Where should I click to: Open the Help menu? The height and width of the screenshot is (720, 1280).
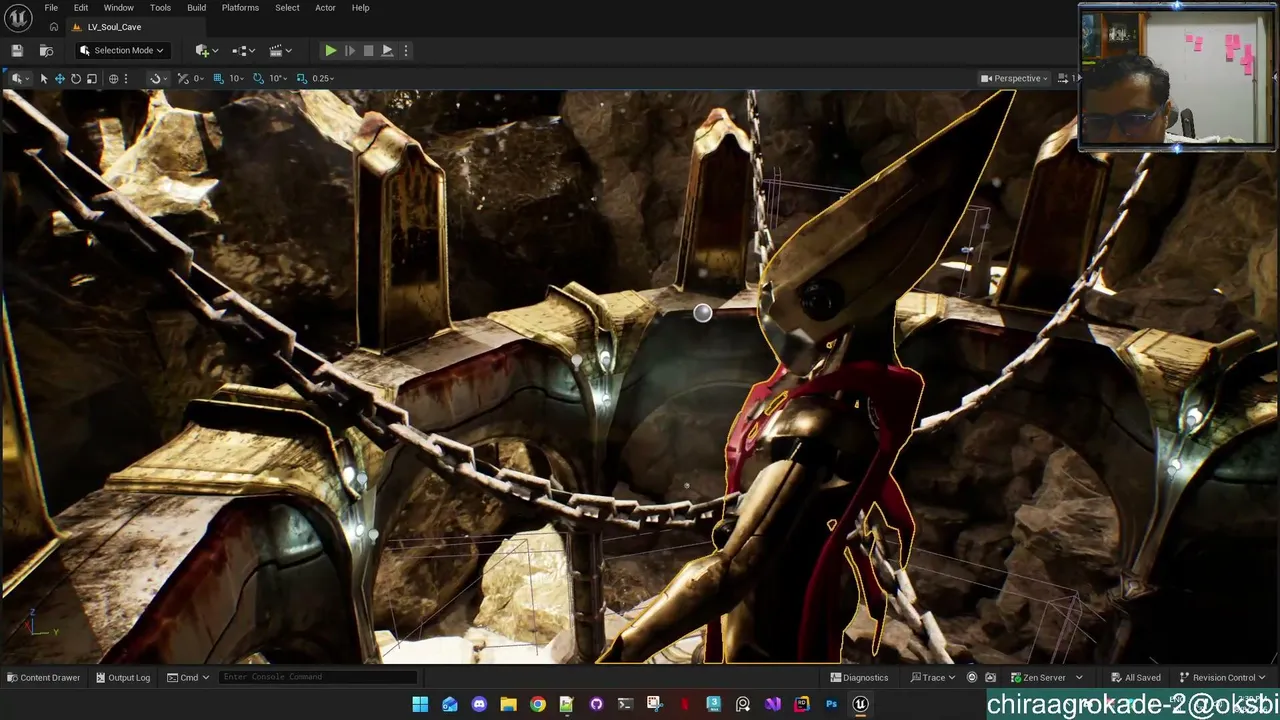tap(360, 8)
